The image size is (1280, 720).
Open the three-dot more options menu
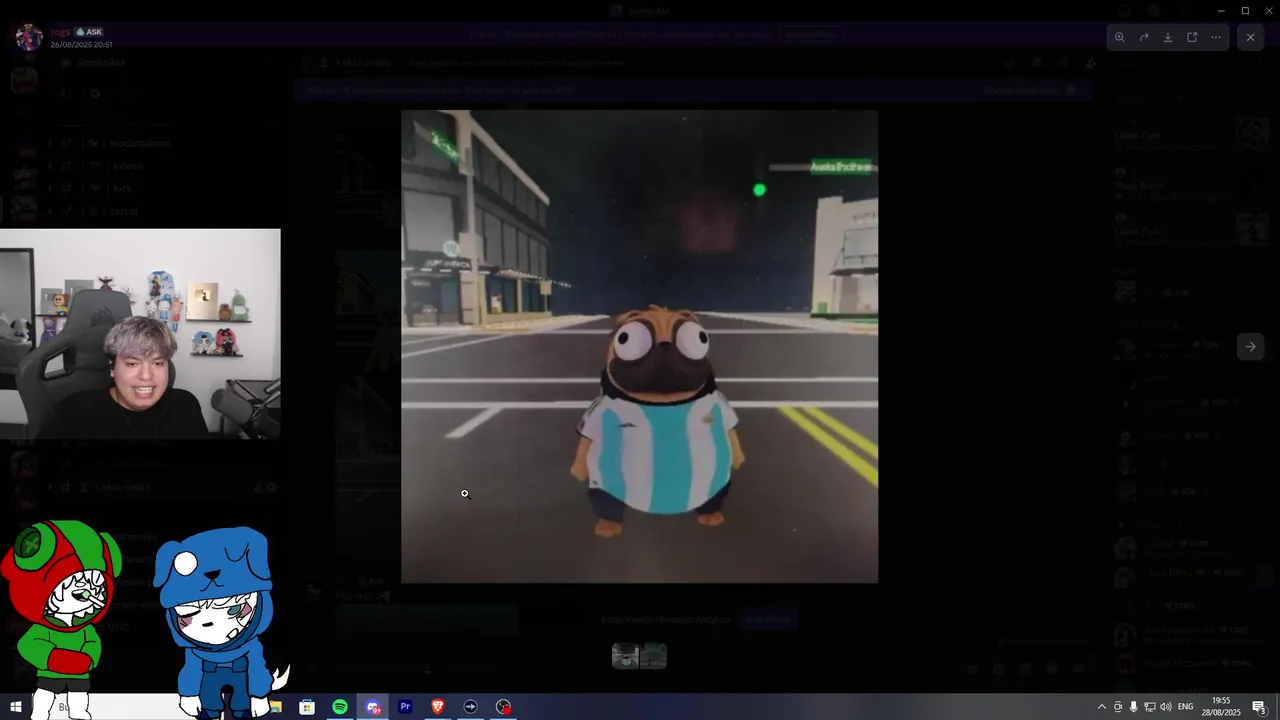click(x=1216, y=37)
